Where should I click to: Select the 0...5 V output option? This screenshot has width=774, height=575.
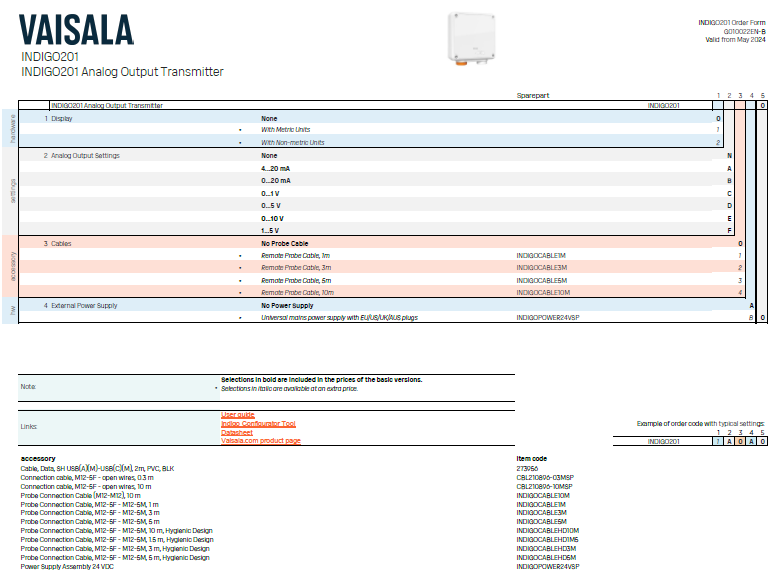pos(271,205)
